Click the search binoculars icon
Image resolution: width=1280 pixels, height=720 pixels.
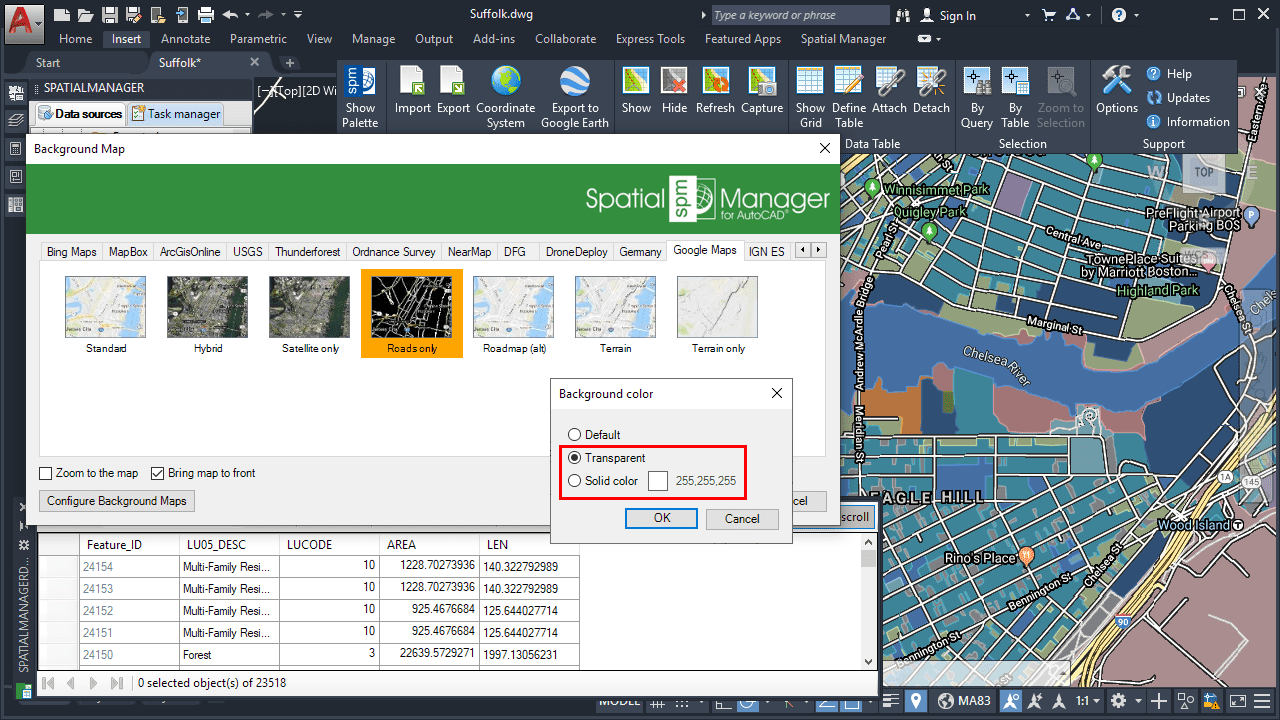904,15
